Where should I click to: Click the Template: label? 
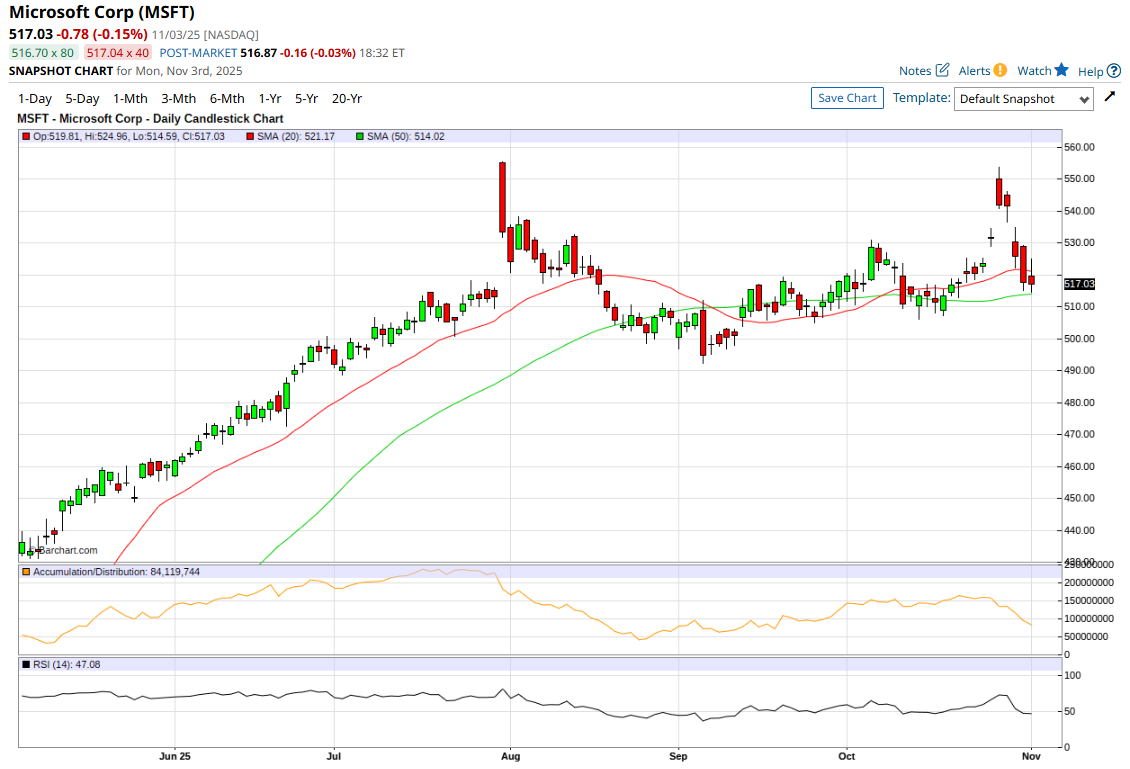point(922,97)
